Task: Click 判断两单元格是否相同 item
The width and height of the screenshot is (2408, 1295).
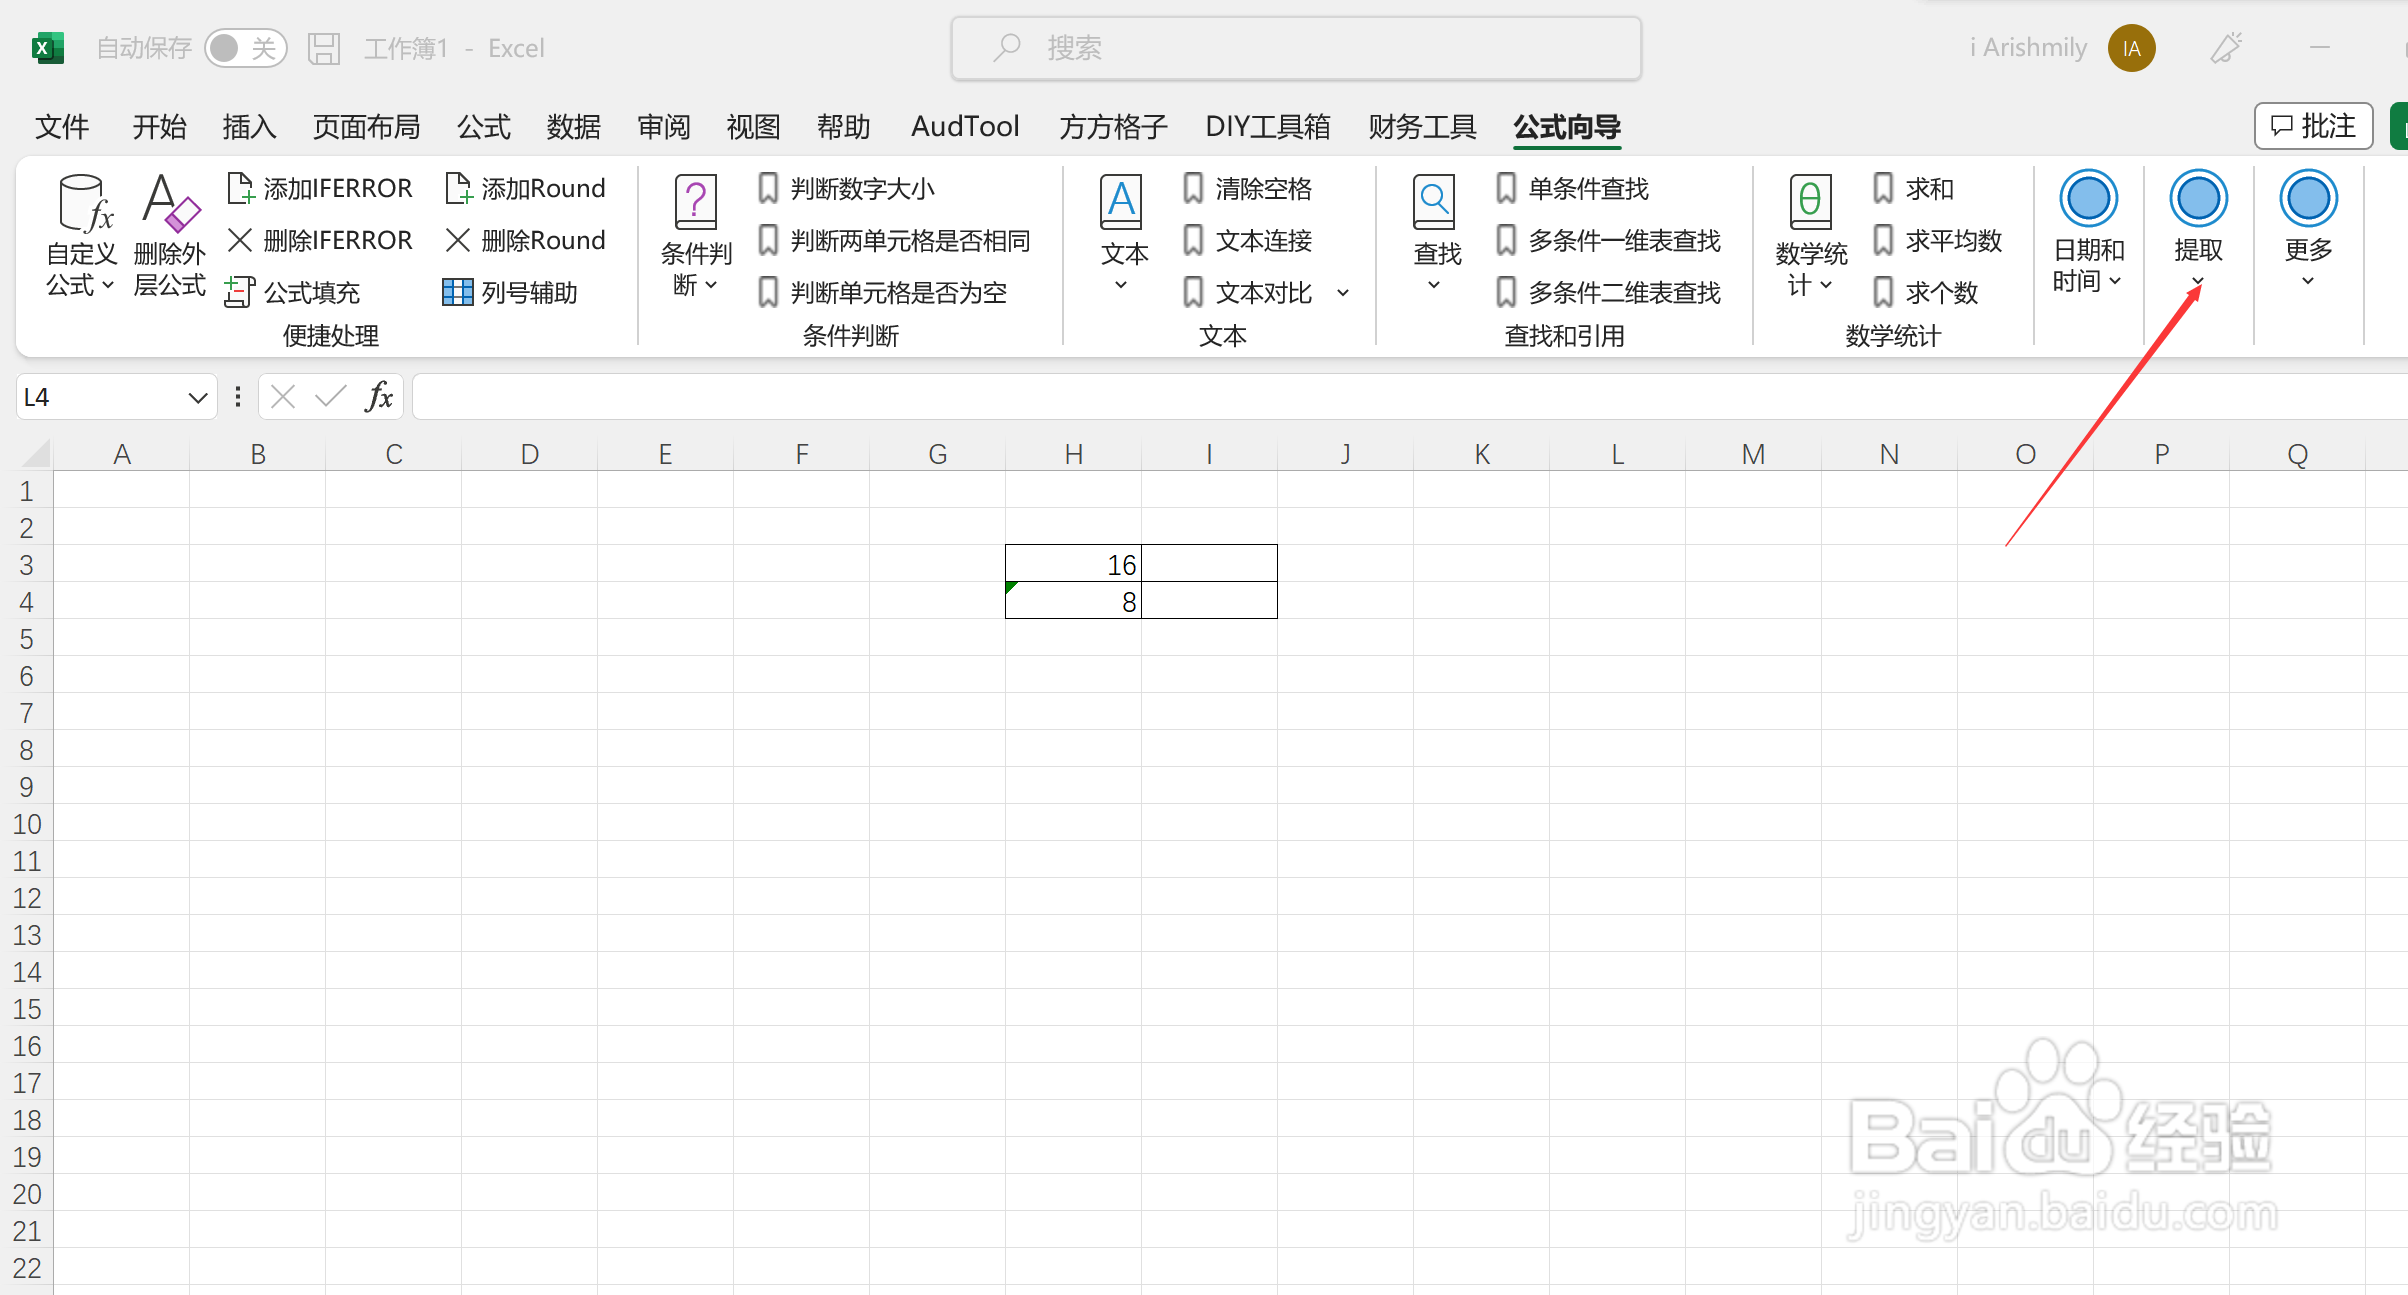Action: [x=894, y=240]
